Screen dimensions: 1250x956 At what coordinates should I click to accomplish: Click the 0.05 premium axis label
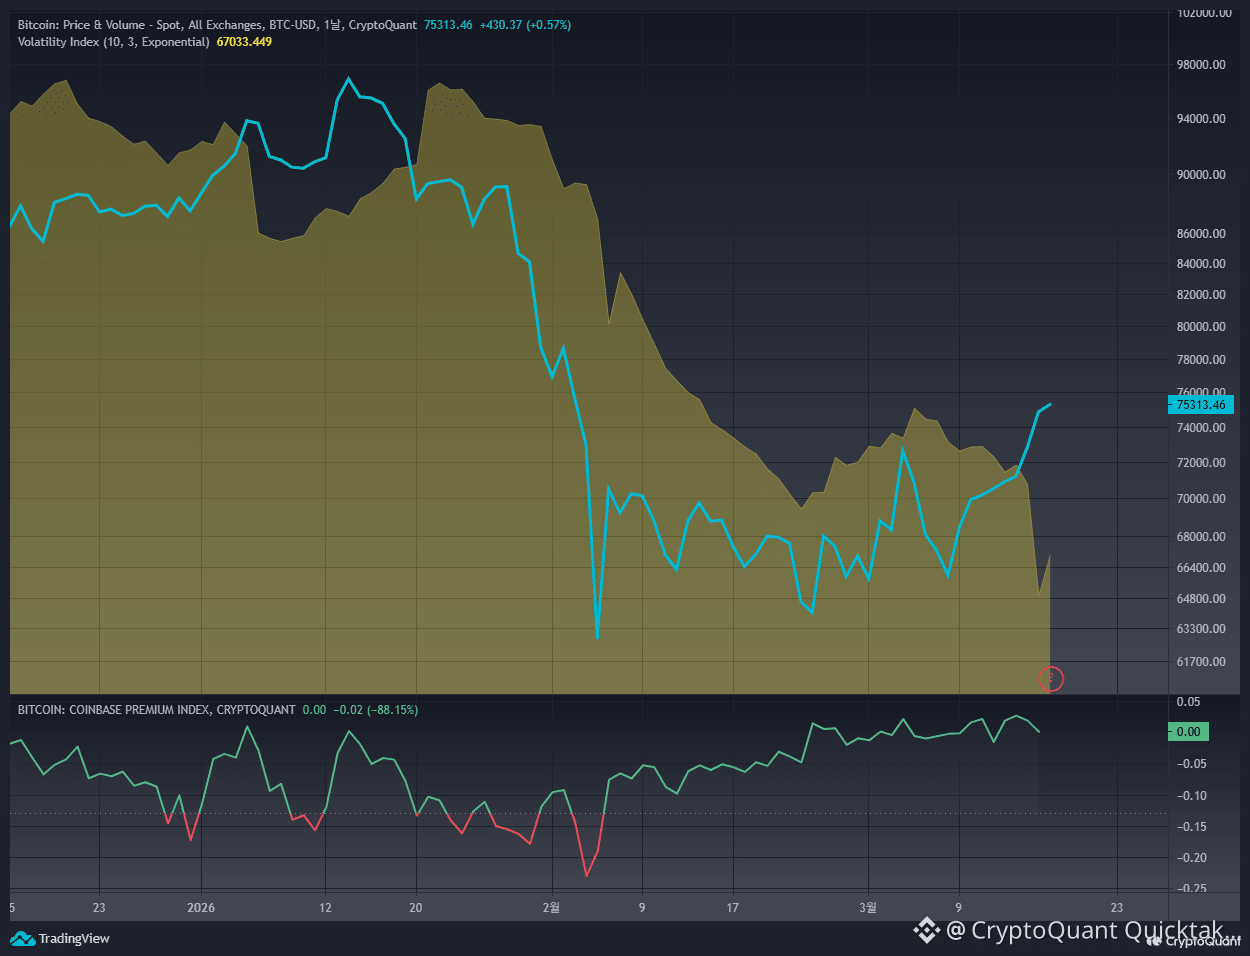pyautogui.click(x=1189, y=702)
